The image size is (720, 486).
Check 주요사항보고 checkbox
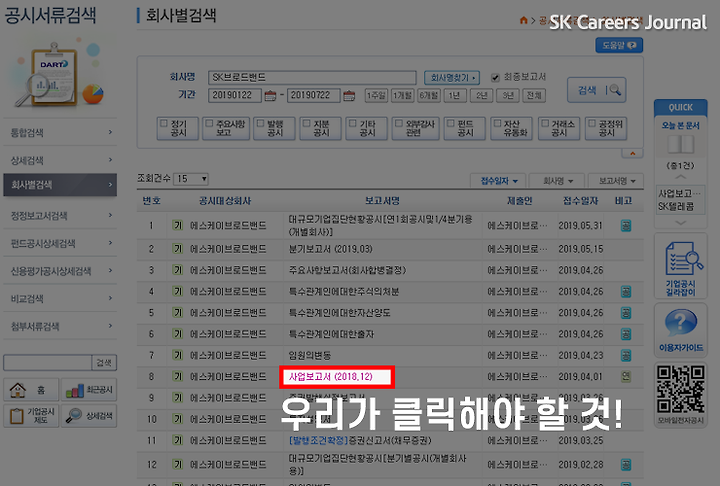209,123
